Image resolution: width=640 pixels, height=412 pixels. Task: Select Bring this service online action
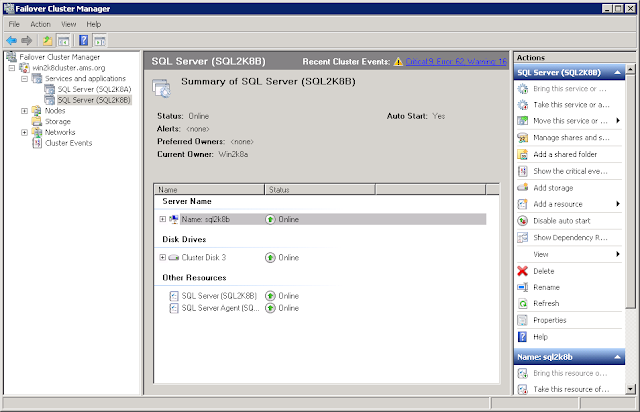point(569,89)
